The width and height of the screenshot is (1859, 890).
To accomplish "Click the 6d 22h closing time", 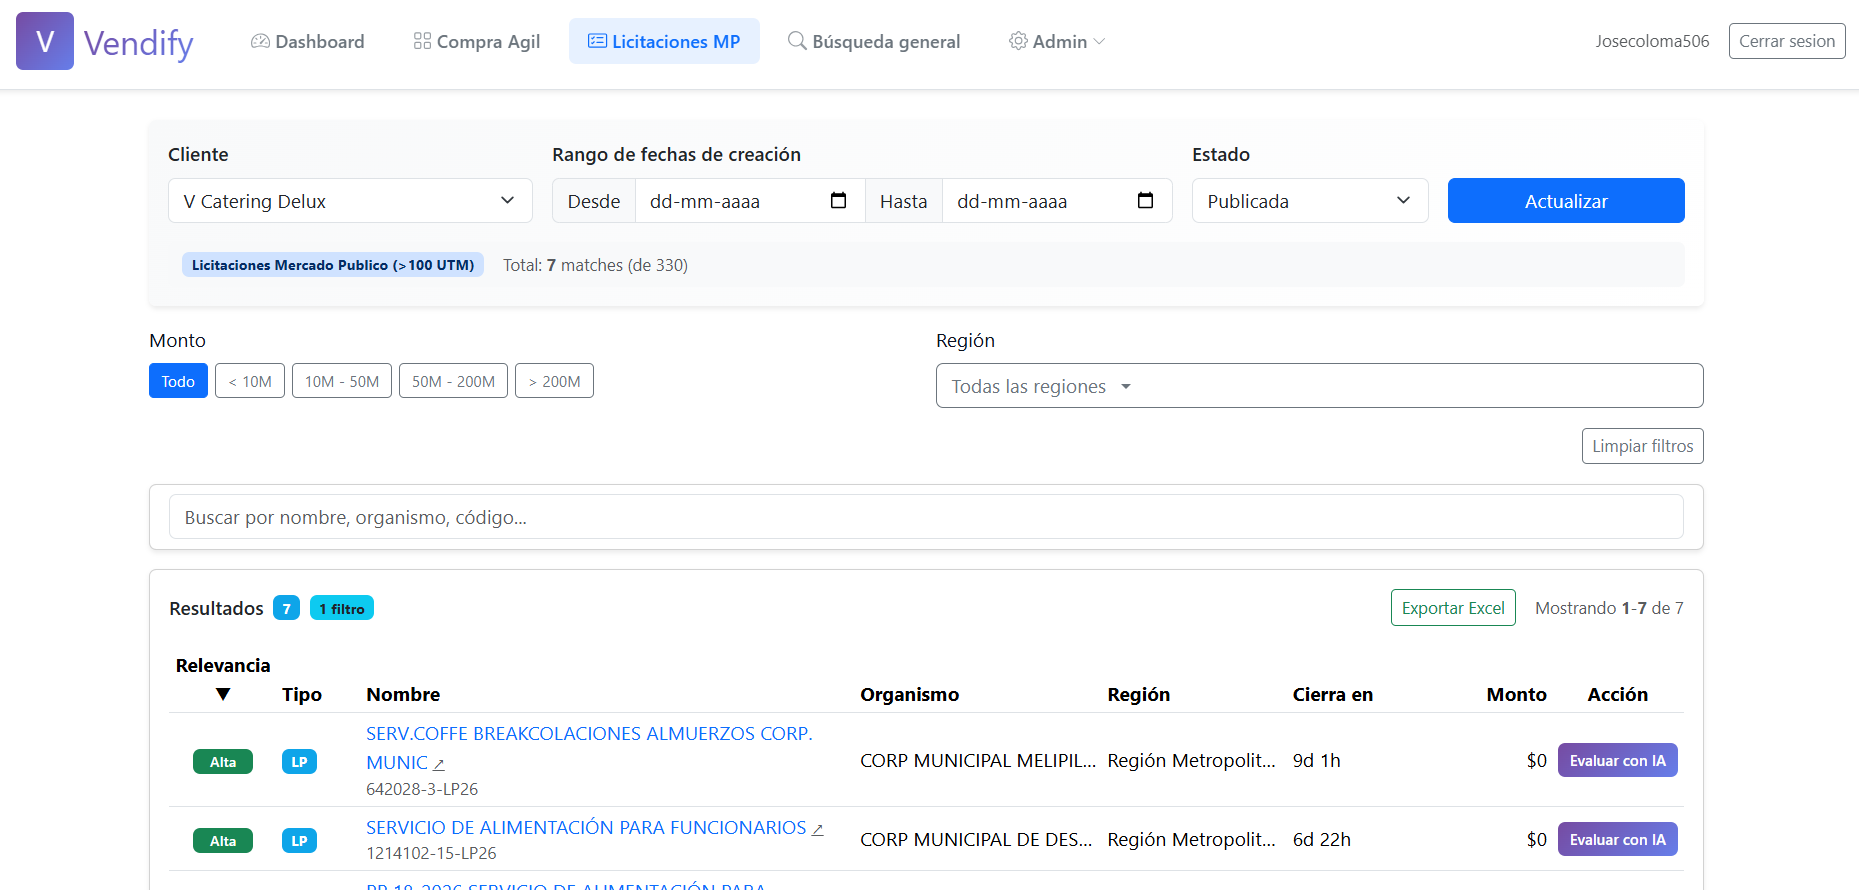I will click(x=1321, y=839).
